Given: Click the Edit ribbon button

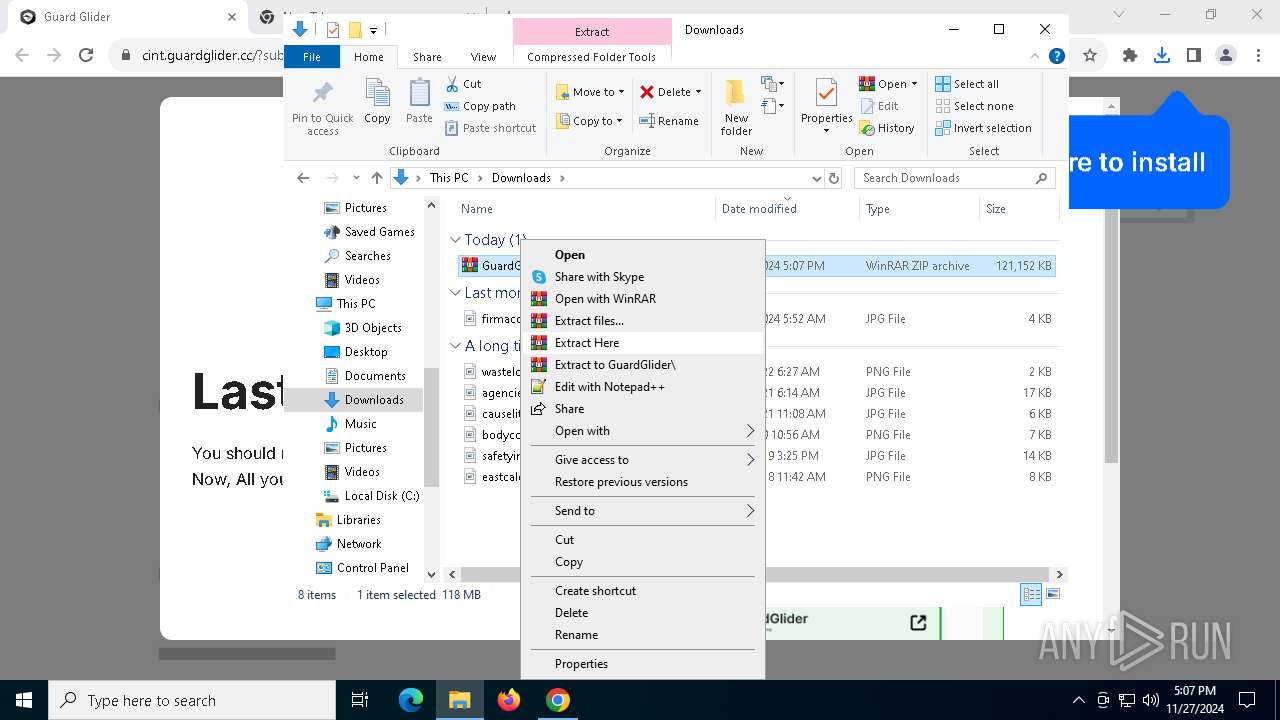Looking at the screenshot, I should pos(878,106).
